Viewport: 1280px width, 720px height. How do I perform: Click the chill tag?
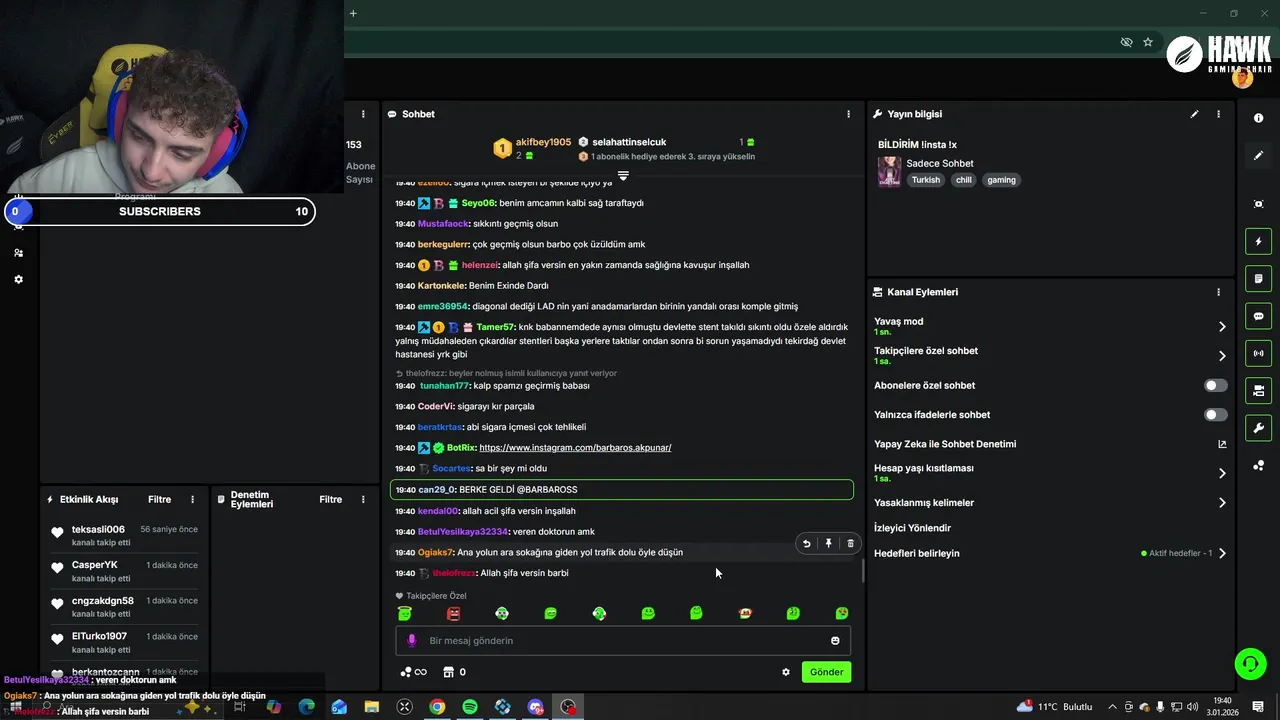tap(963, 180)
